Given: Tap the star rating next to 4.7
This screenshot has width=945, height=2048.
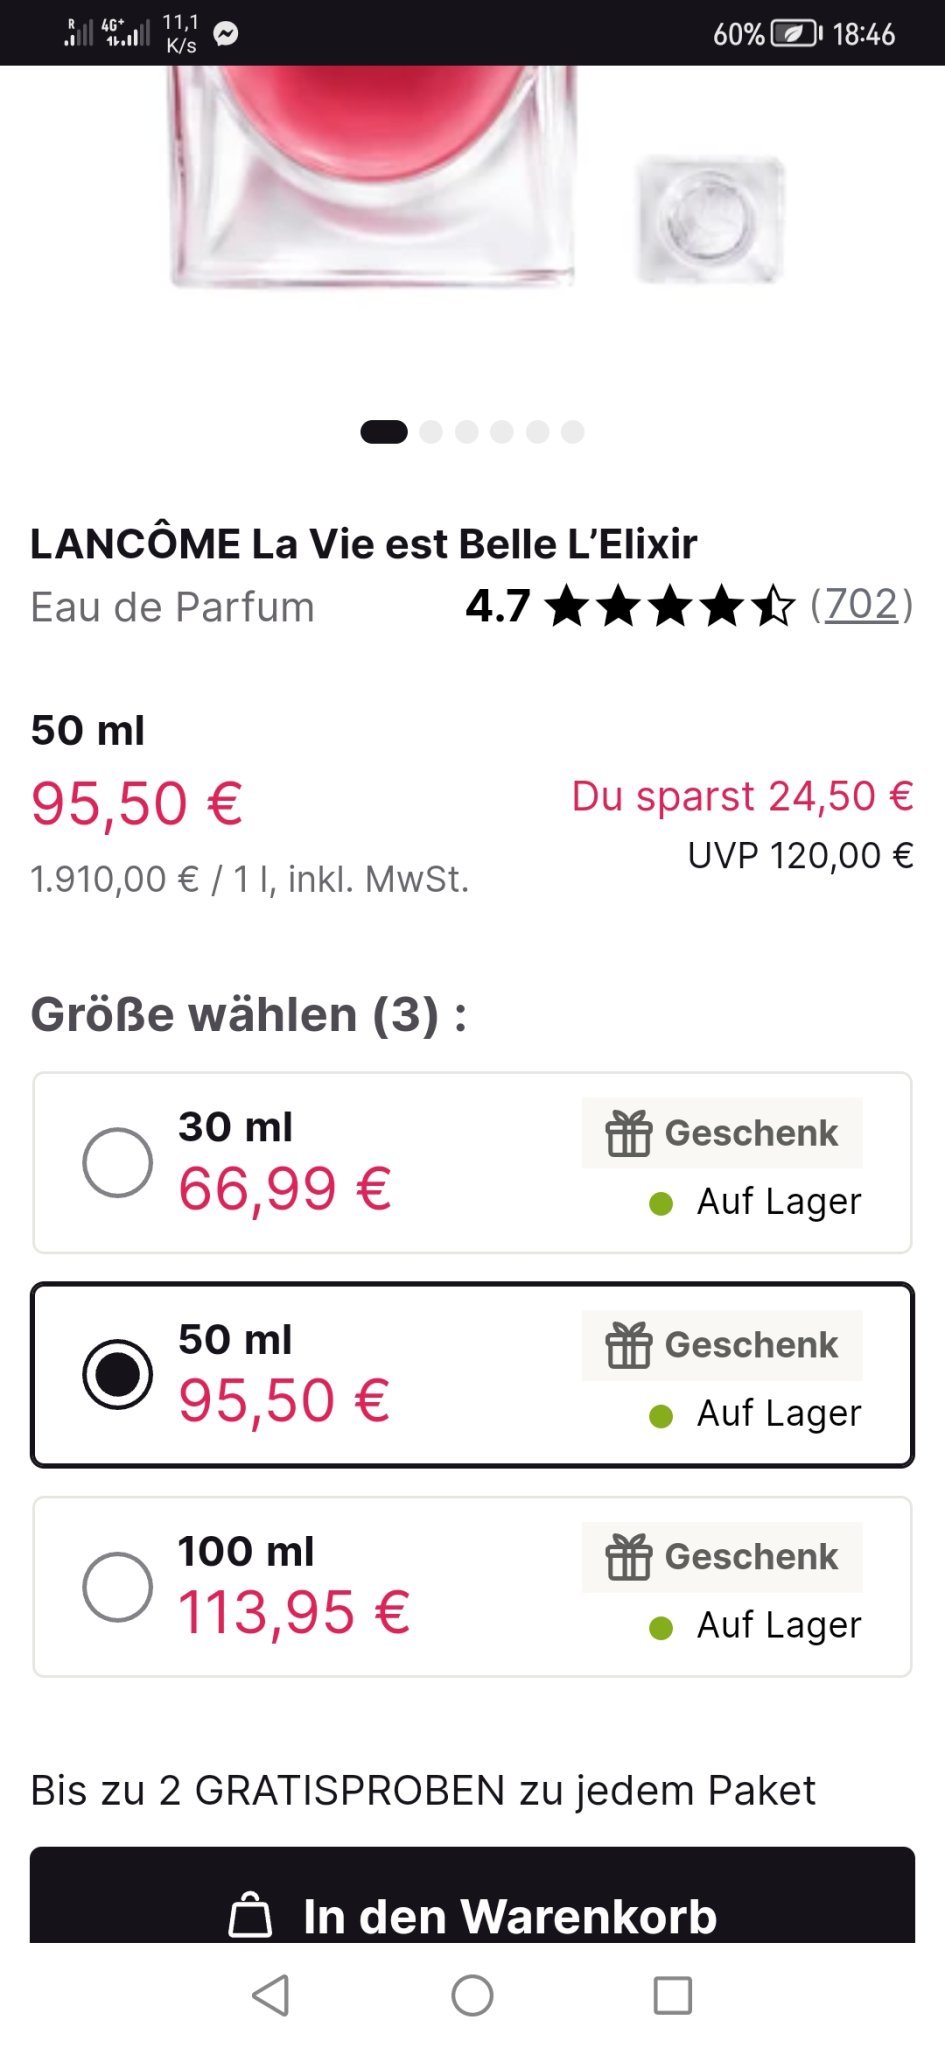Looking at the screenshot, I should tap(670, 606).
